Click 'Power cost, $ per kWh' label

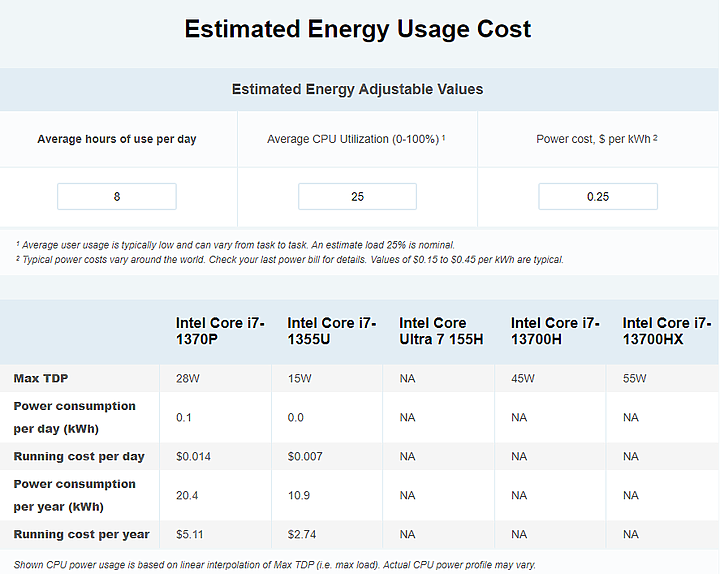[x=596, y=139]
